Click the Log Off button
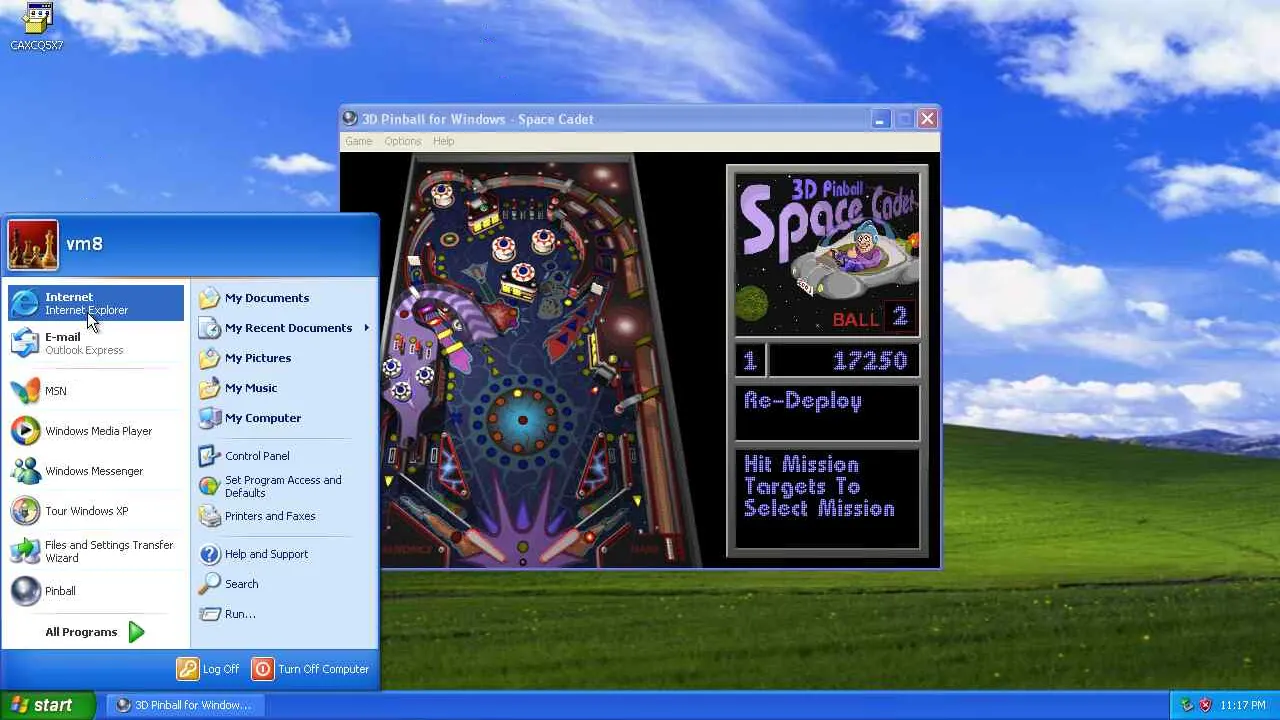1280x720 pixels. (208, 669)
